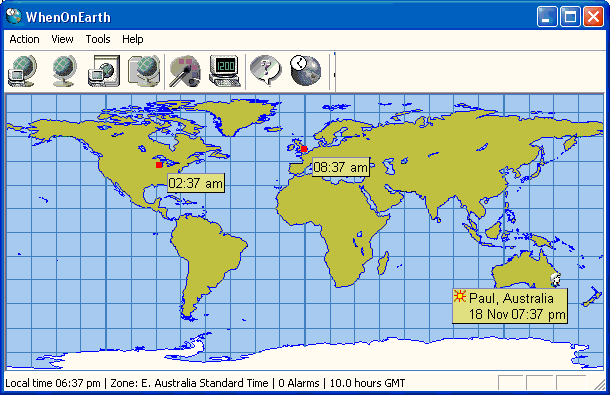Click the computer with globe page icon
The image size is (610, 395).
(104, 71)
